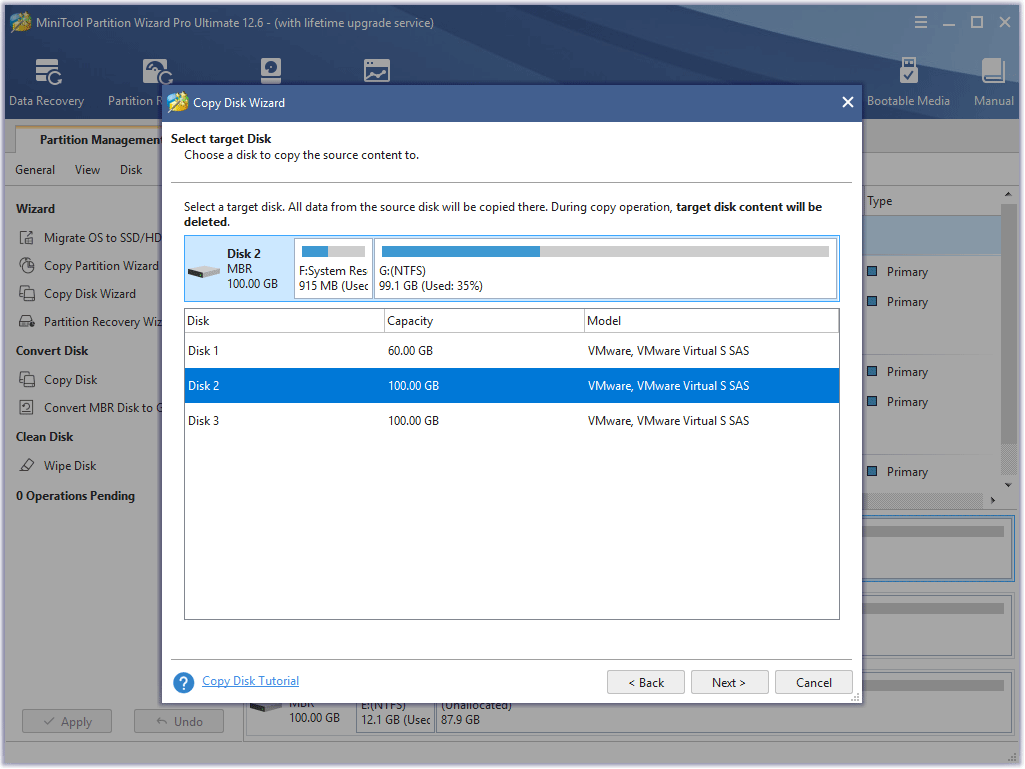
Task: Open Data Recovery tool icon
Action: pos(48,72)
